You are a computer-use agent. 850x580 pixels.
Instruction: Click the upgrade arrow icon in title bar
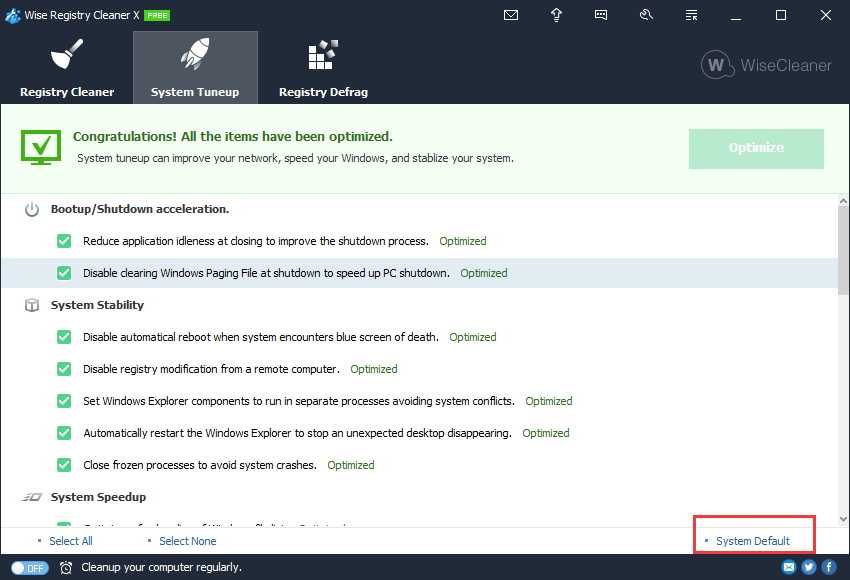556,15
